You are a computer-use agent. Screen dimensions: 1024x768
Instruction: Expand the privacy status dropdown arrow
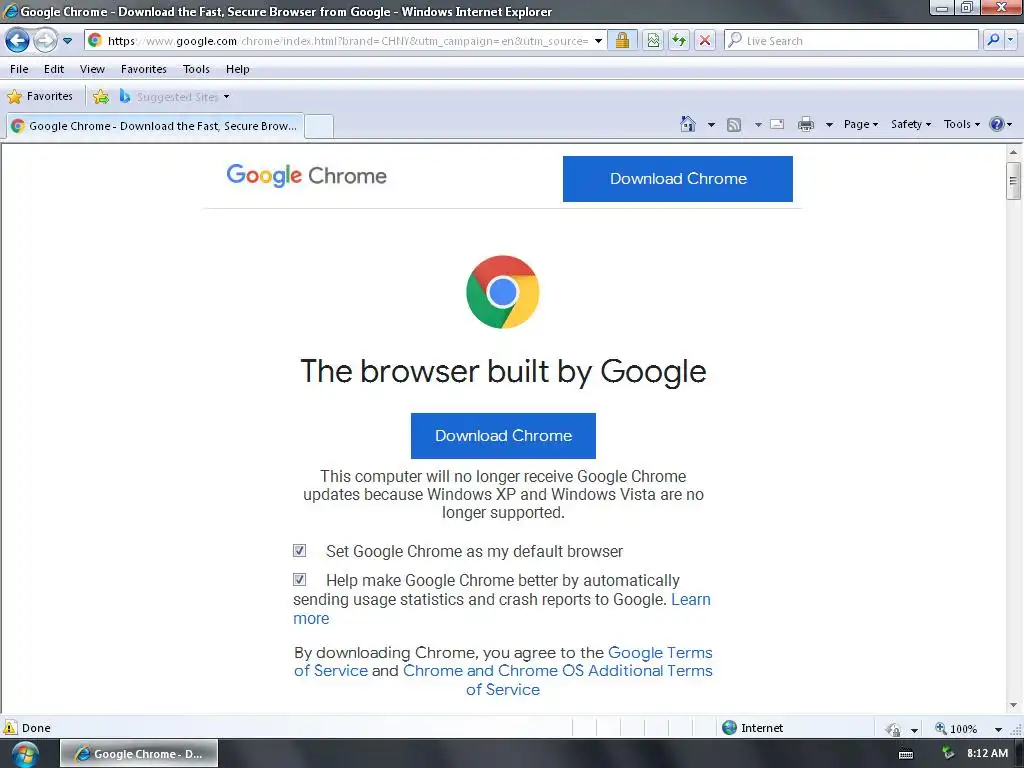(x=914, y=730)
